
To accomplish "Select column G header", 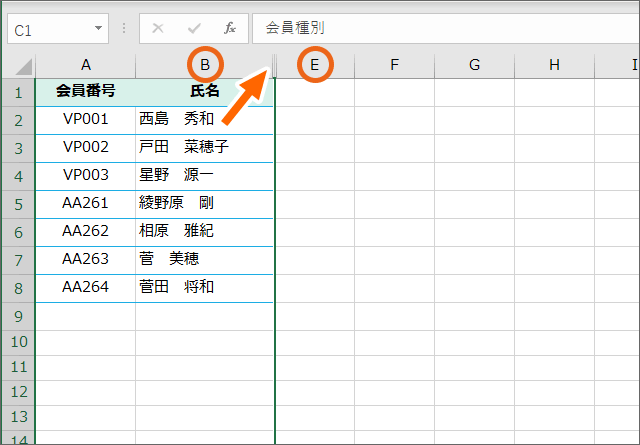I will [474, 66].
